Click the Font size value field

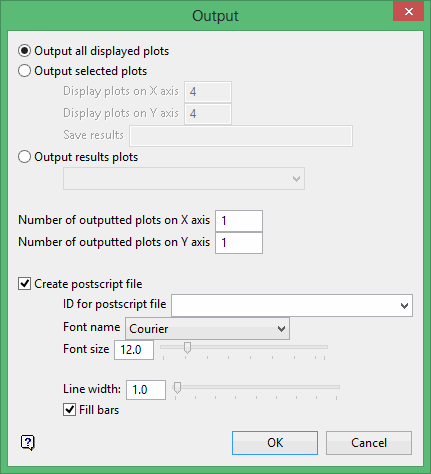134,350
